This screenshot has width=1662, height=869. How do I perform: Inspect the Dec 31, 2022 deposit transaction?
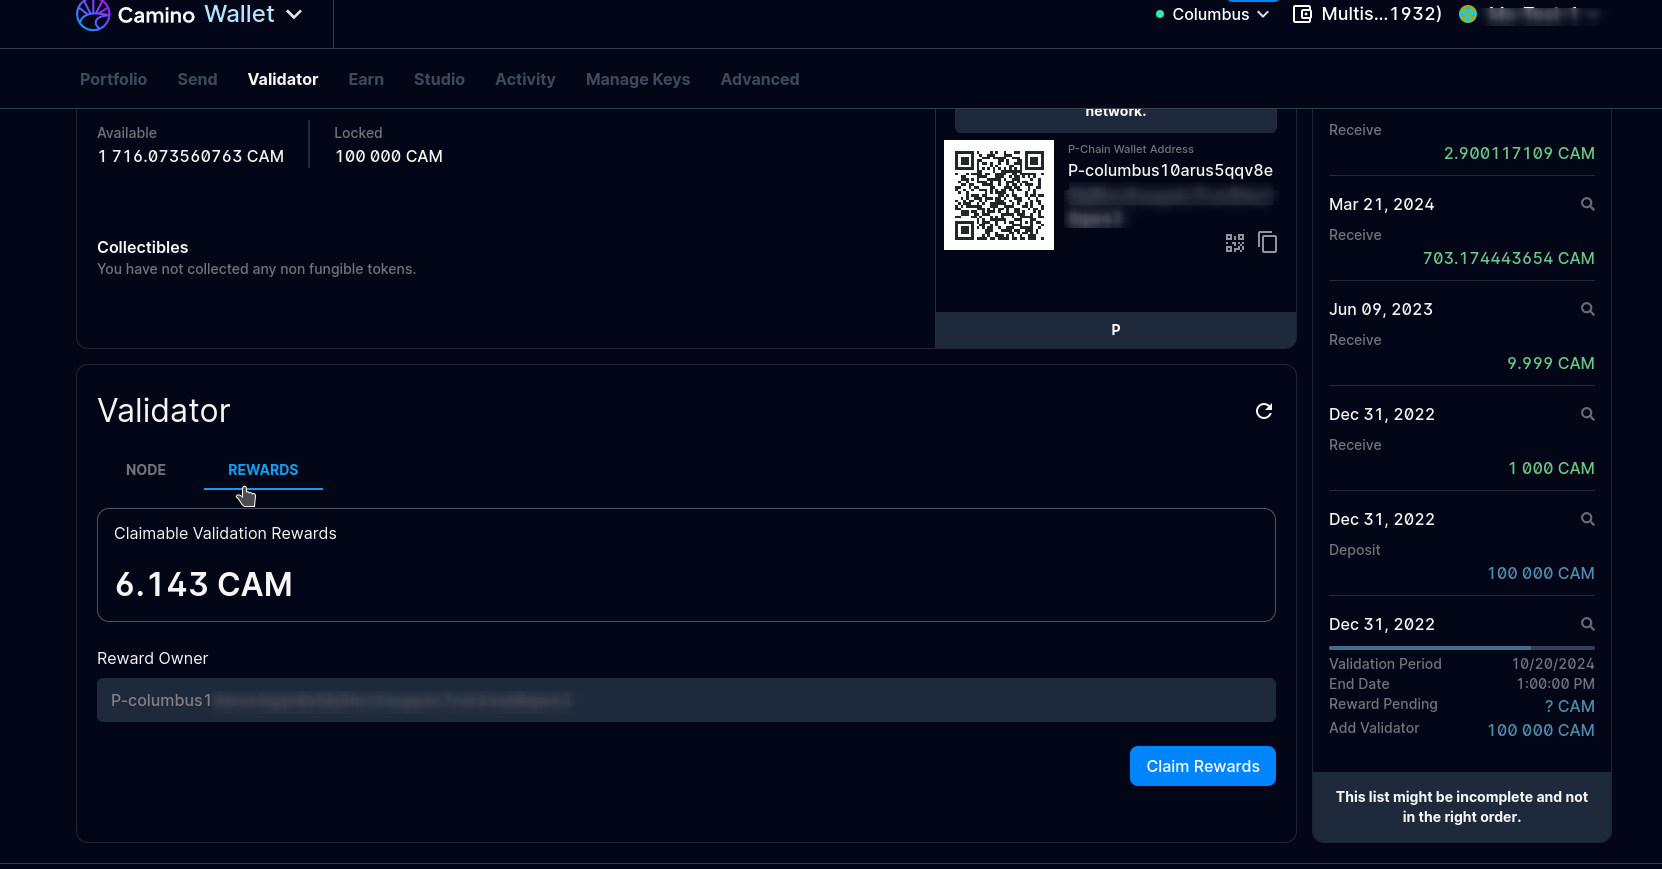(x=1587, y=519)
